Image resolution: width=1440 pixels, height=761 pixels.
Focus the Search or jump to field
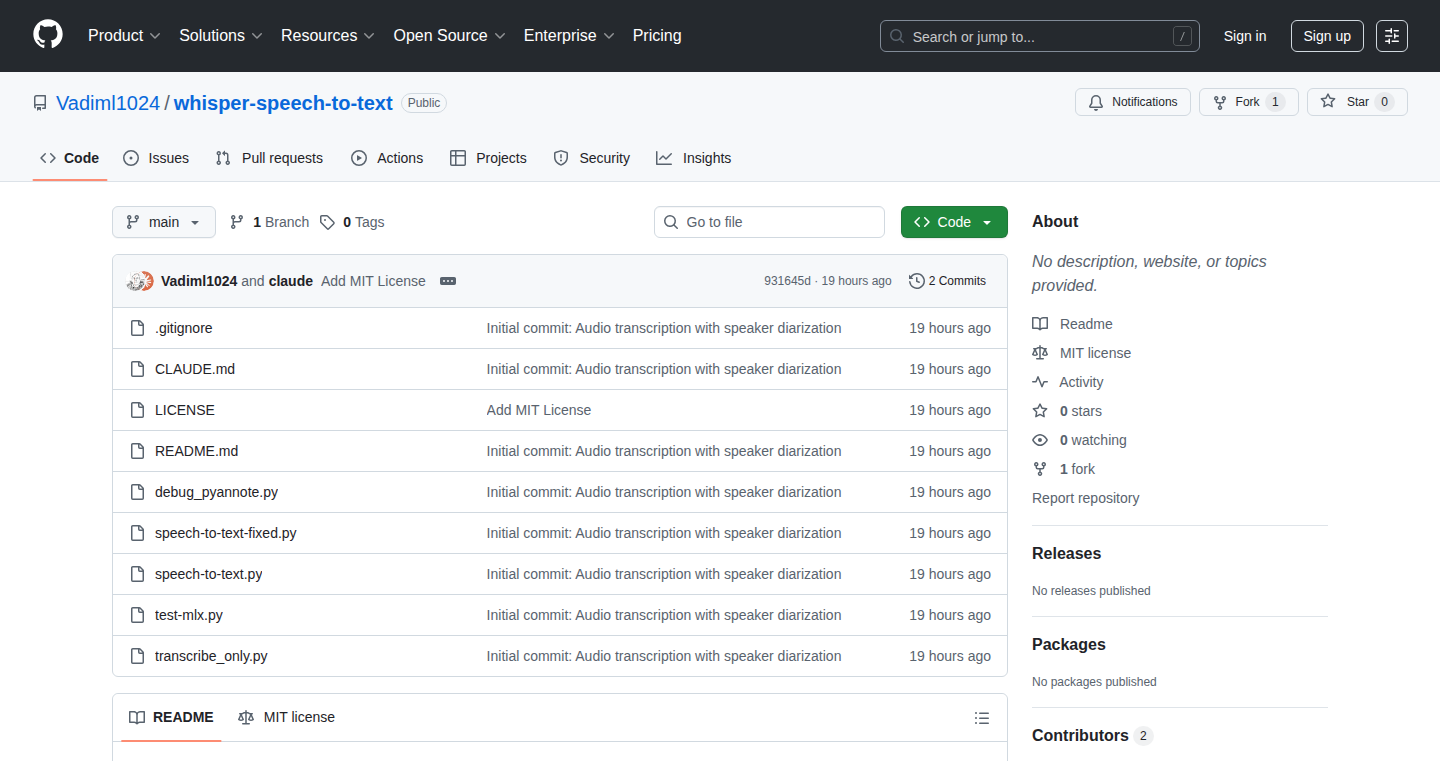[x=1040, y=36]
